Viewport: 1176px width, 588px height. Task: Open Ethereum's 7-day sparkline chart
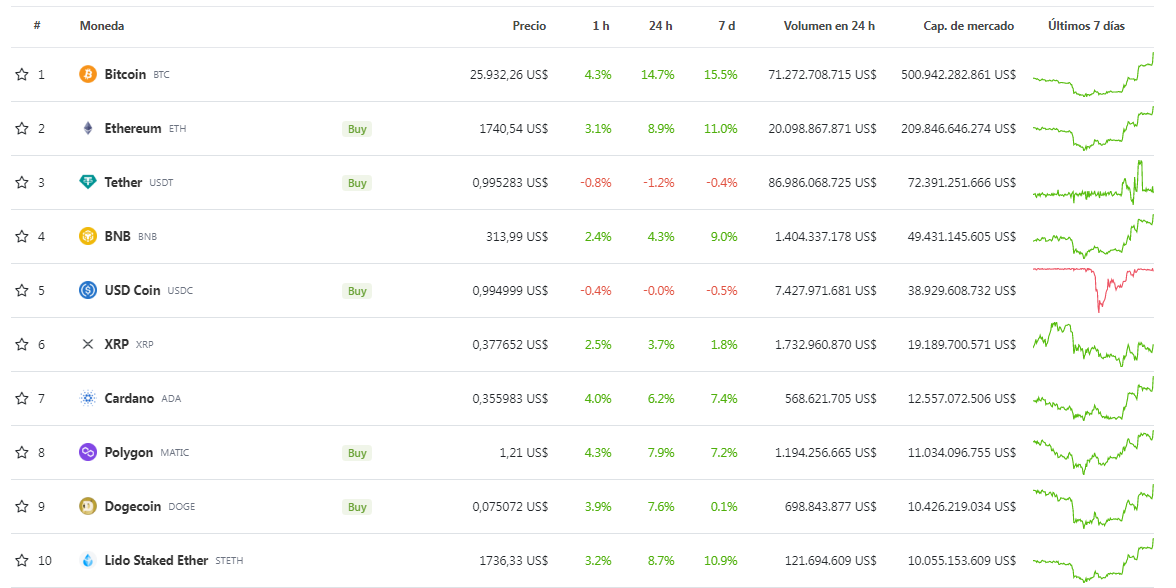tap(1093, 128)
